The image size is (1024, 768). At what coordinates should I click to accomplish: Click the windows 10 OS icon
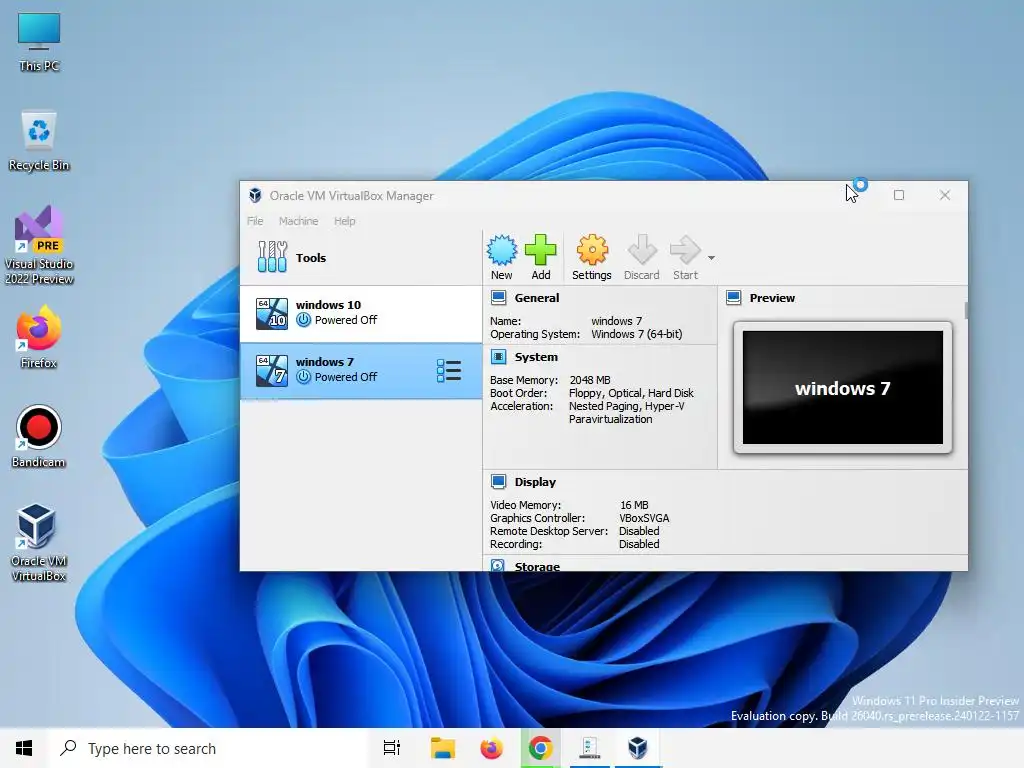(272, 313)
